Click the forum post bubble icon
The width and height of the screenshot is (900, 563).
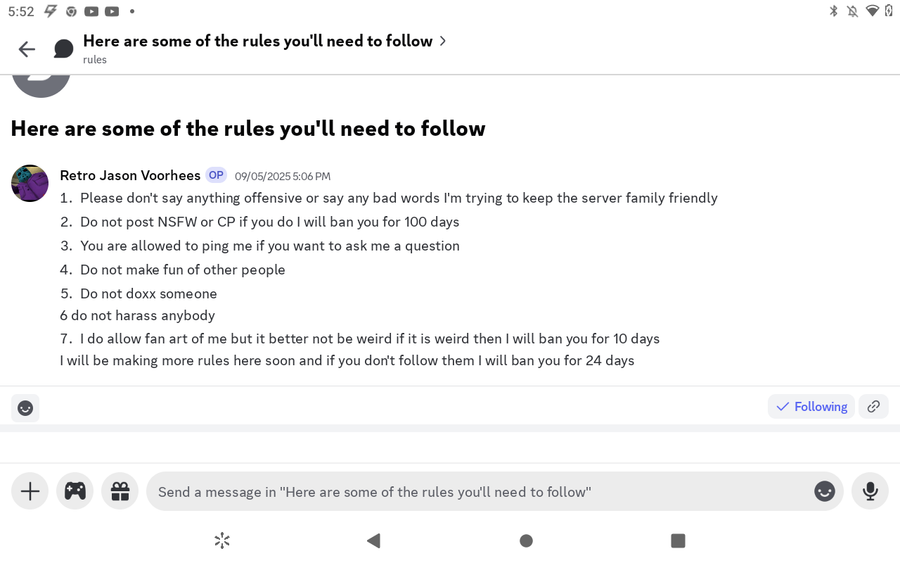pos(63,49)
